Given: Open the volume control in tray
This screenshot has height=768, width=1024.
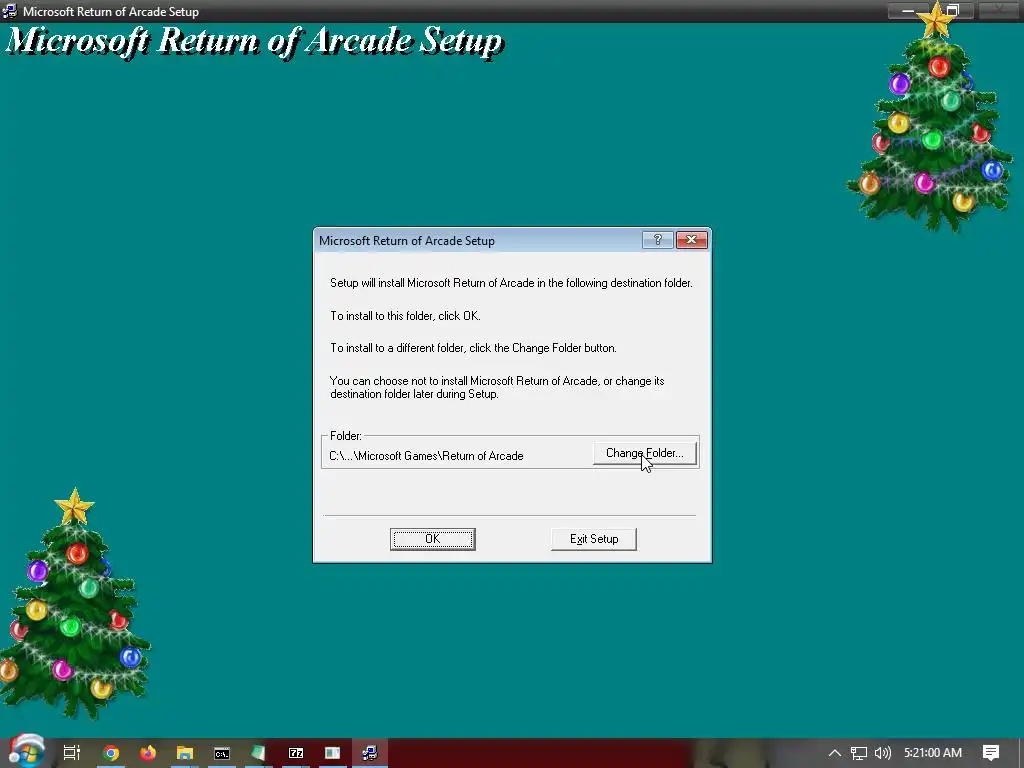Looking at the screenshot, I should (x=883, y=753).
